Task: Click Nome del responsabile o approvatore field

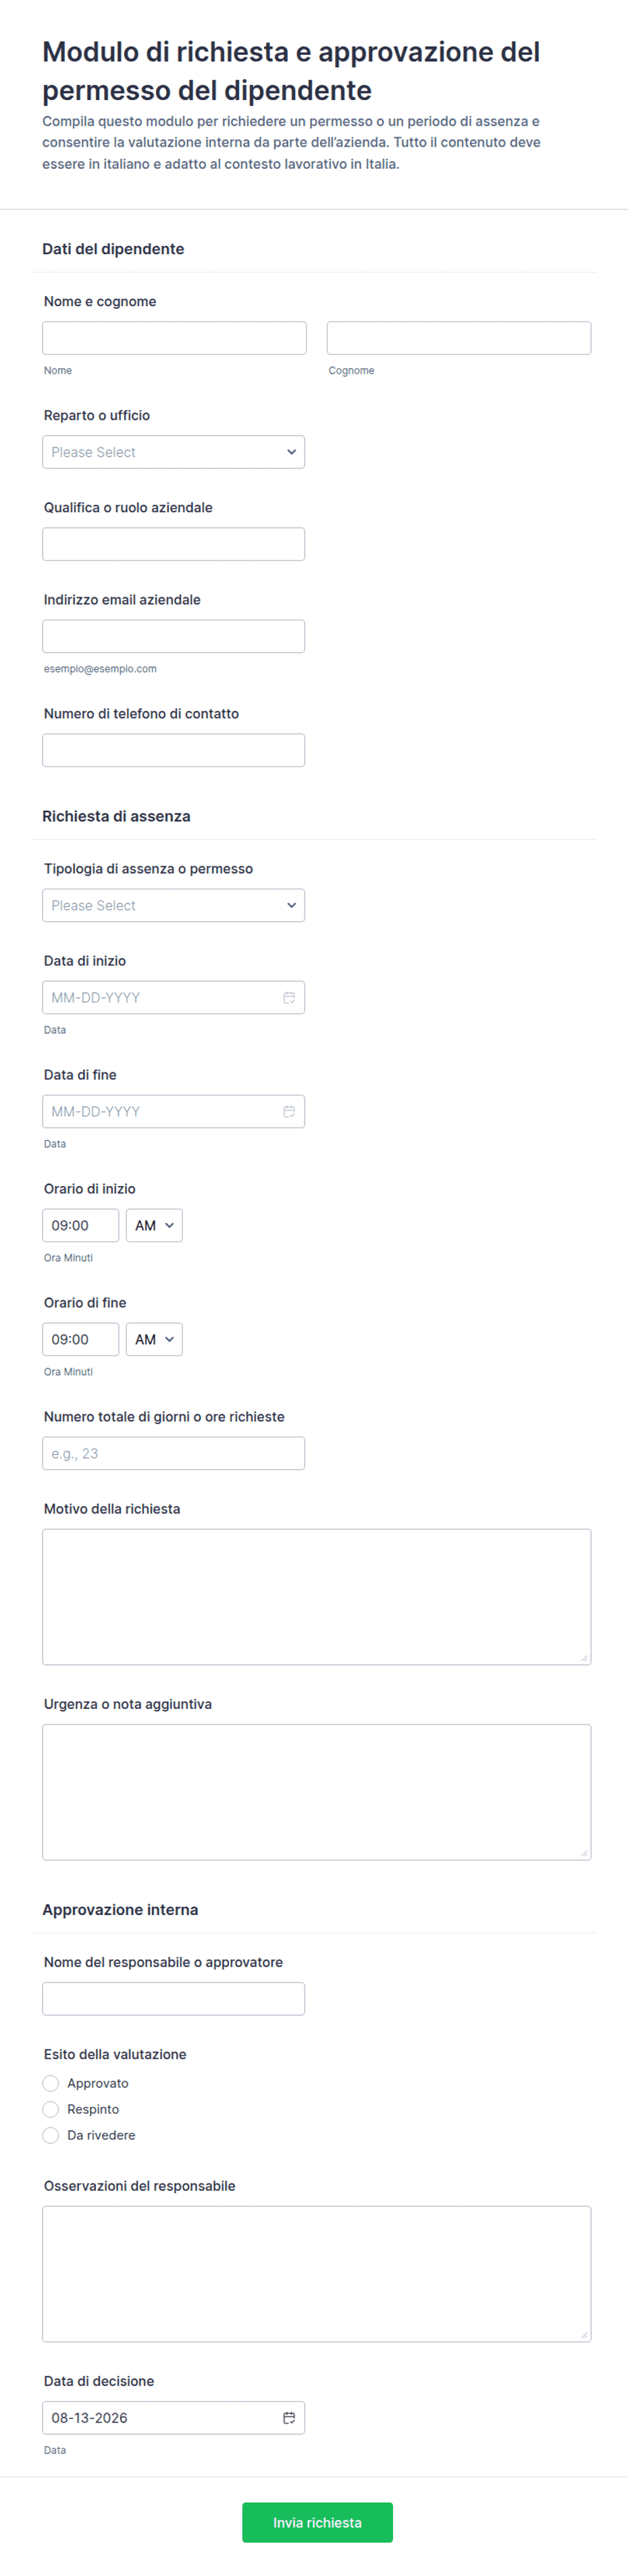Action: (x=173, y=1999)
